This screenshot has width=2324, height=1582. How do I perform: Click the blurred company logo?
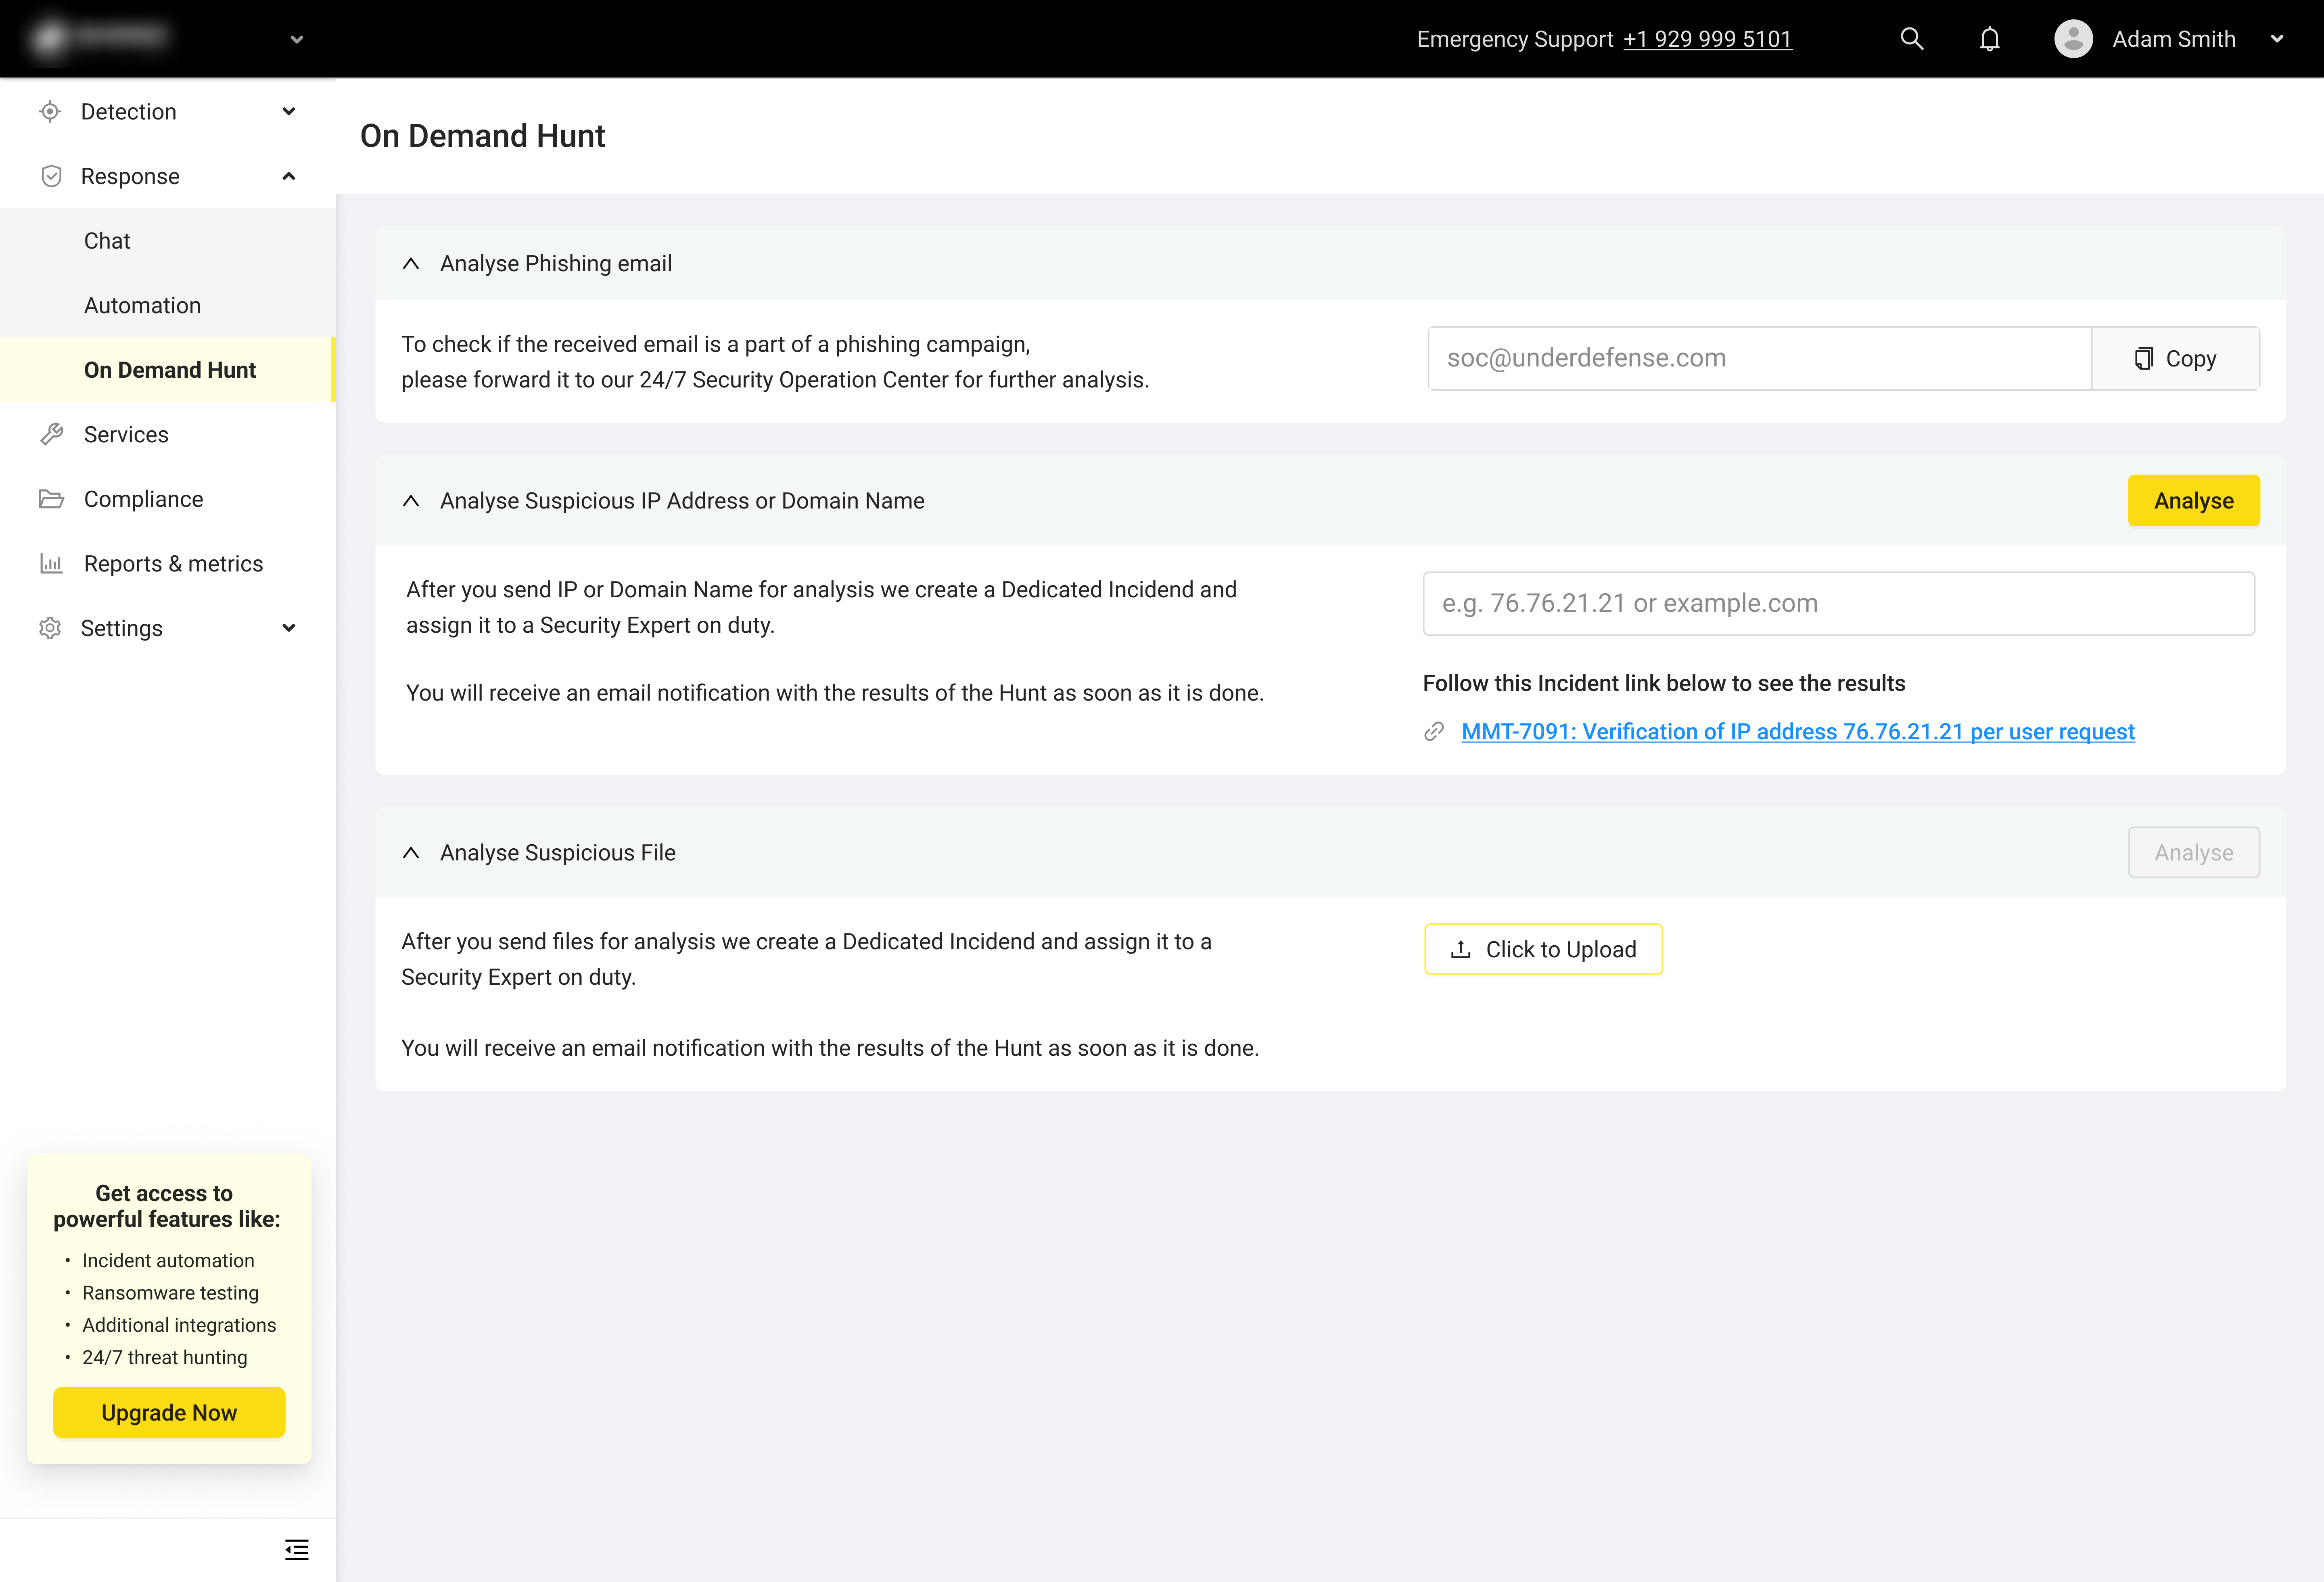(x=100, y=37)
